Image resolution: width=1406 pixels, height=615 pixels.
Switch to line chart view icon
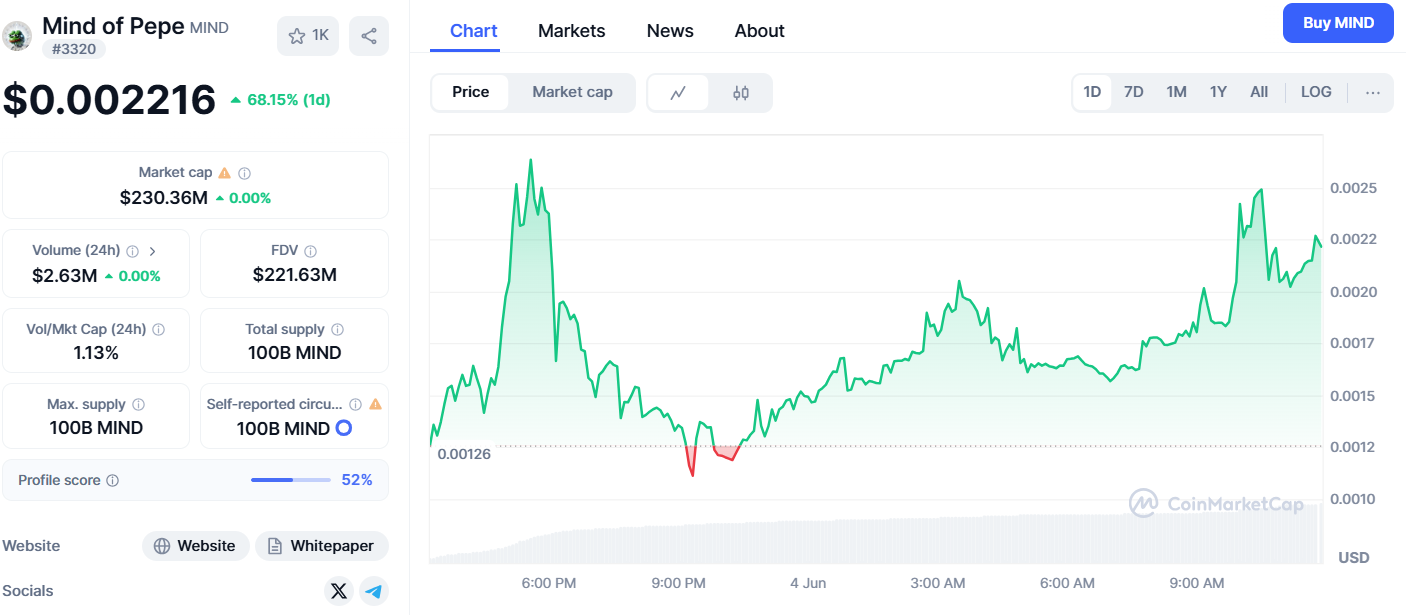click(678, 93)
